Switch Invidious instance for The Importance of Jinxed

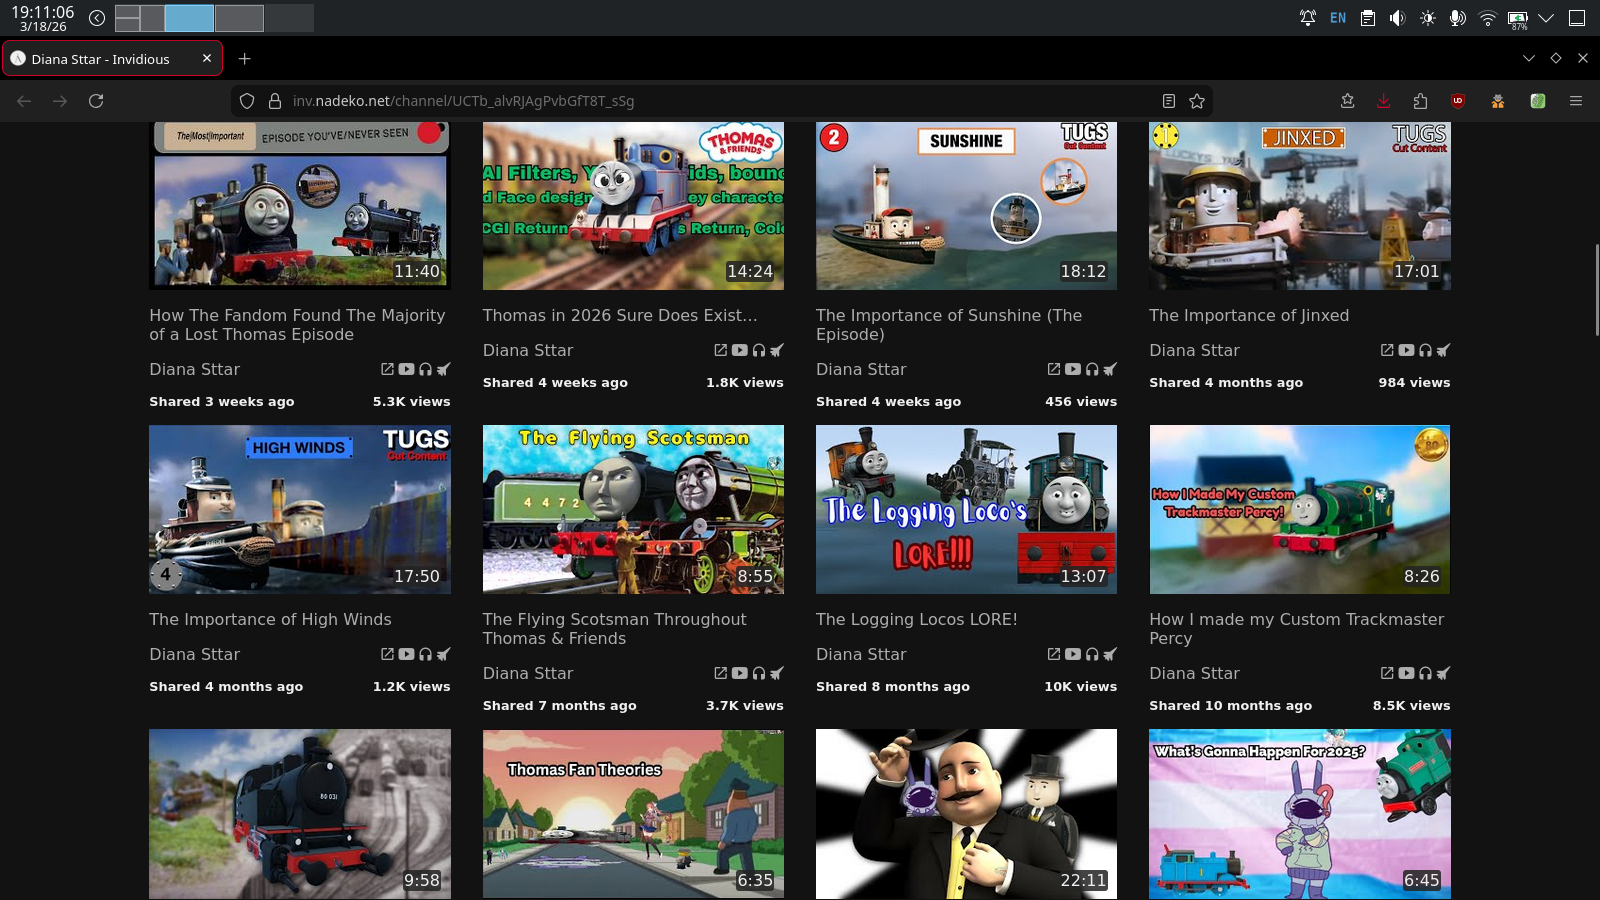(x=1443, y=350)
